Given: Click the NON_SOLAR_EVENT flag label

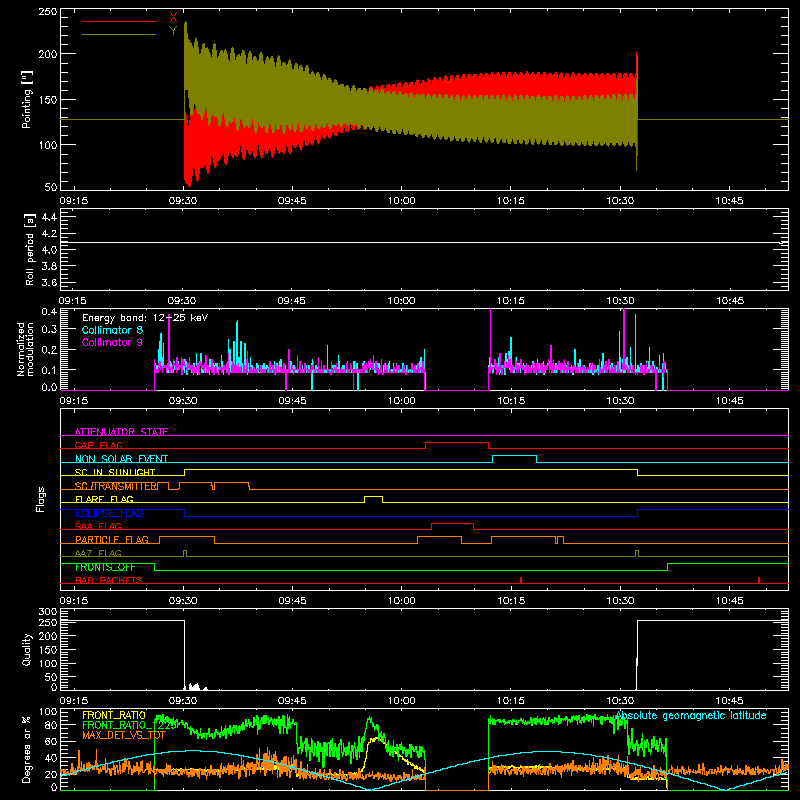Looking at the screenshot, I should (121, 459).
